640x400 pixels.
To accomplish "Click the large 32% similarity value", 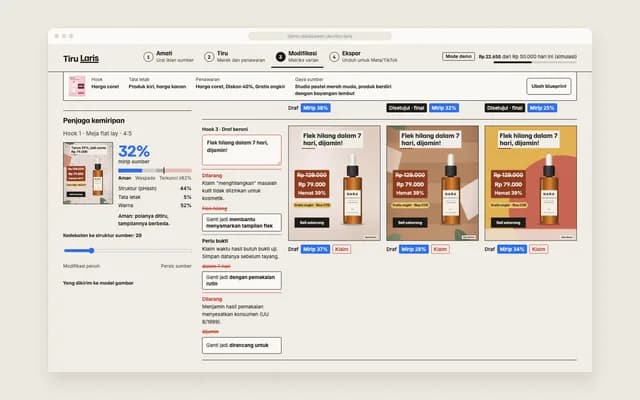I will pos(134,151).
